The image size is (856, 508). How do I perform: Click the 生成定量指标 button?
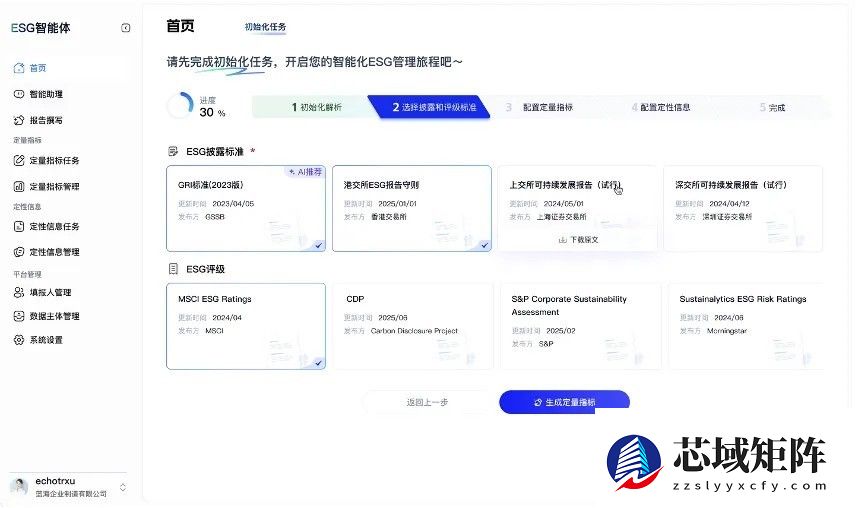(x=564, y=402)
